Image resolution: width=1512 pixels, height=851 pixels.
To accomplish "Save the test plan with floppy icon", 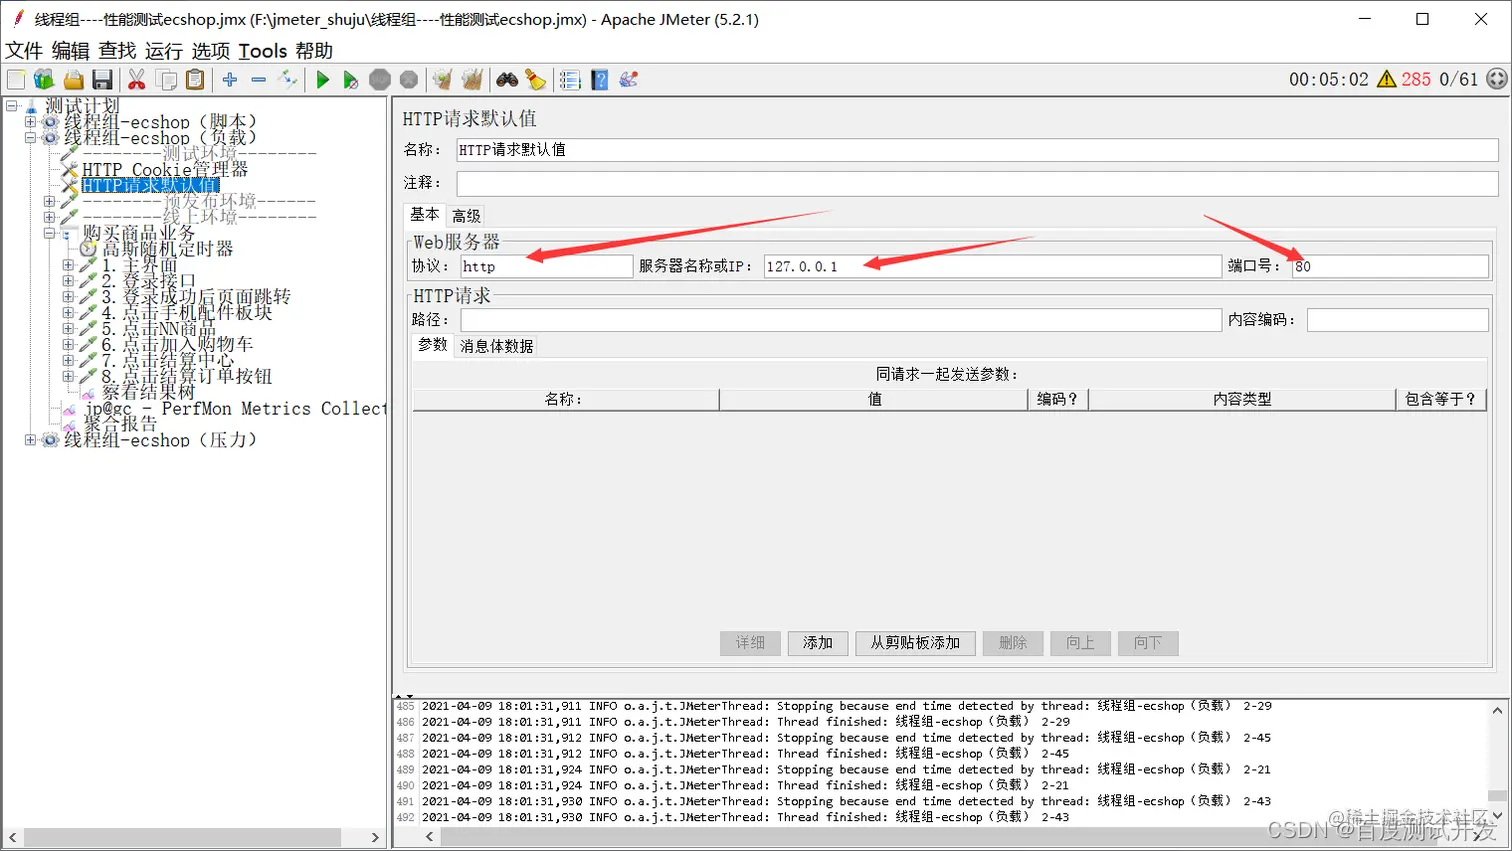I will pyautogui.click(x=102, y=80).
